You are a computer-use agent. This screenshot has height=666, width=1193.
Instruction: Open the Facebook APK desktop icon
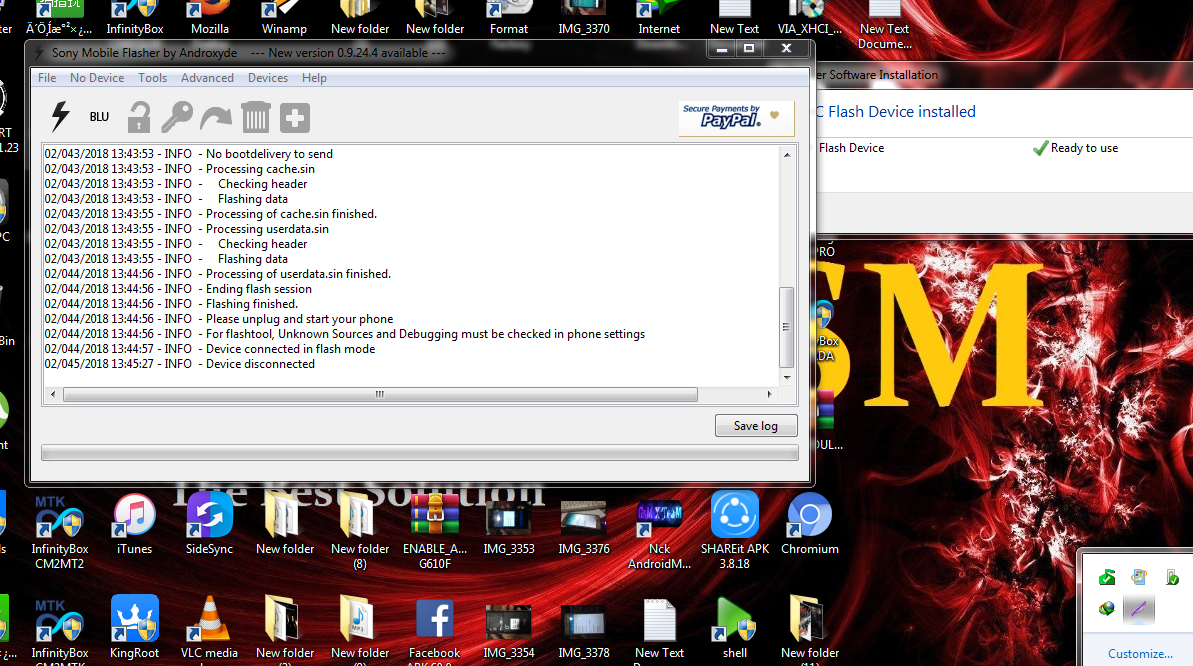434,627
